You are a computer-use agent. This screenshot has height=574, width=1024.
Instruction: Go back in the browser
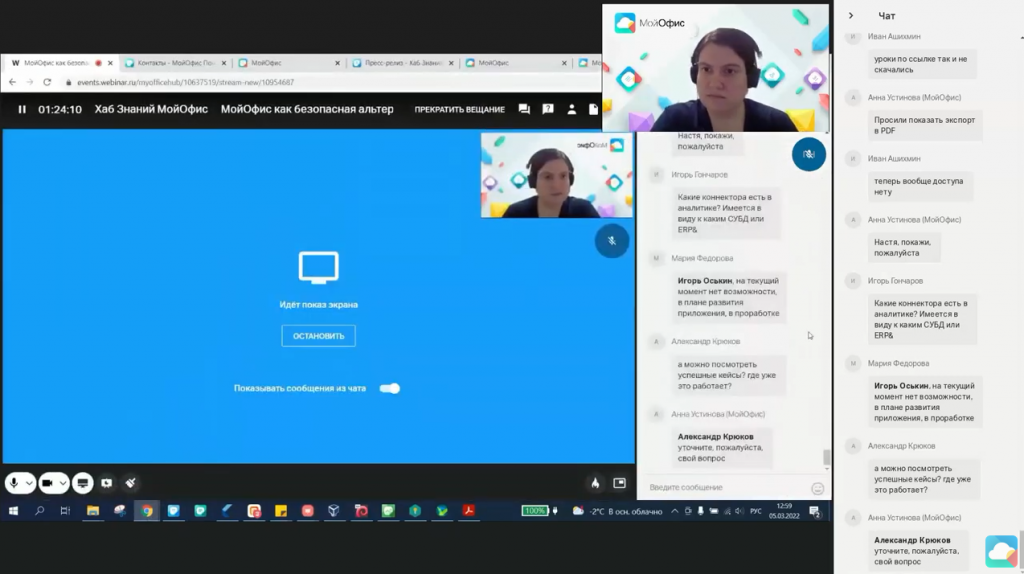tap(12, 82)
